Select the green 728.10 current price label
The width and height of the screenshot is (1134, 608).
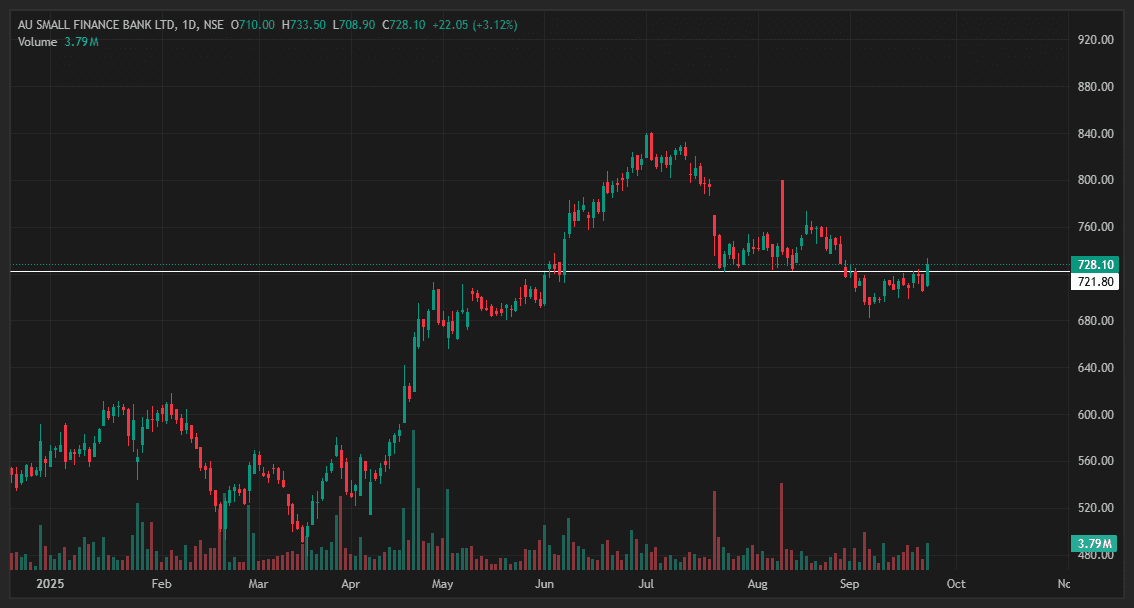[1095, 265]
